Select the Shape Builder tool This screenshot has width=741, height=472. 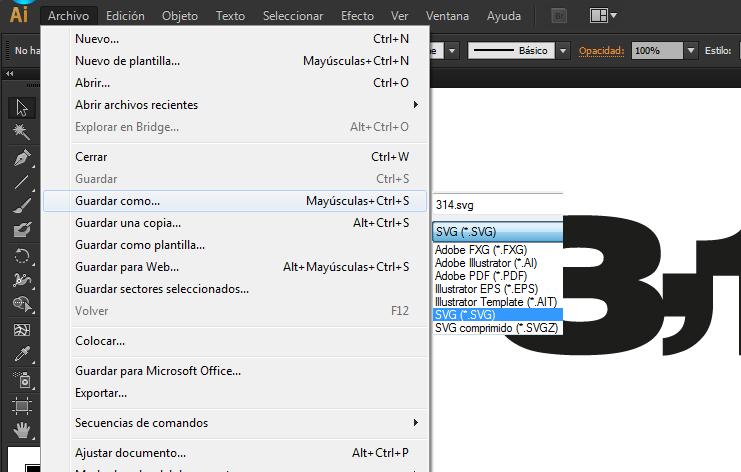(x=21, y=304)
